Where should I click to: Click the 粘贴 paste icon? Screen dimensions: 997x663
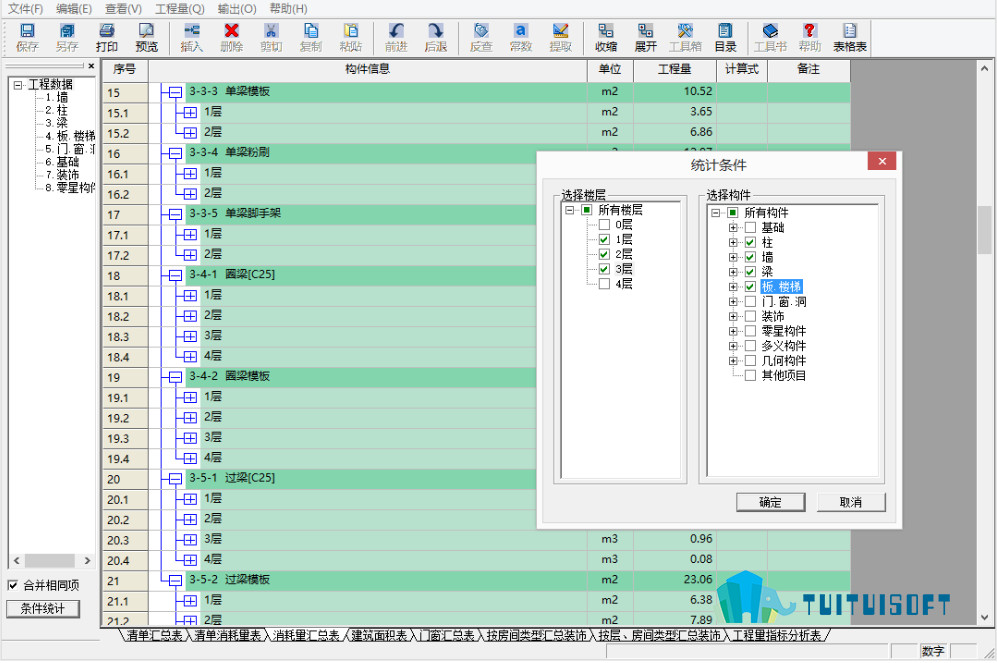point(350,31)
